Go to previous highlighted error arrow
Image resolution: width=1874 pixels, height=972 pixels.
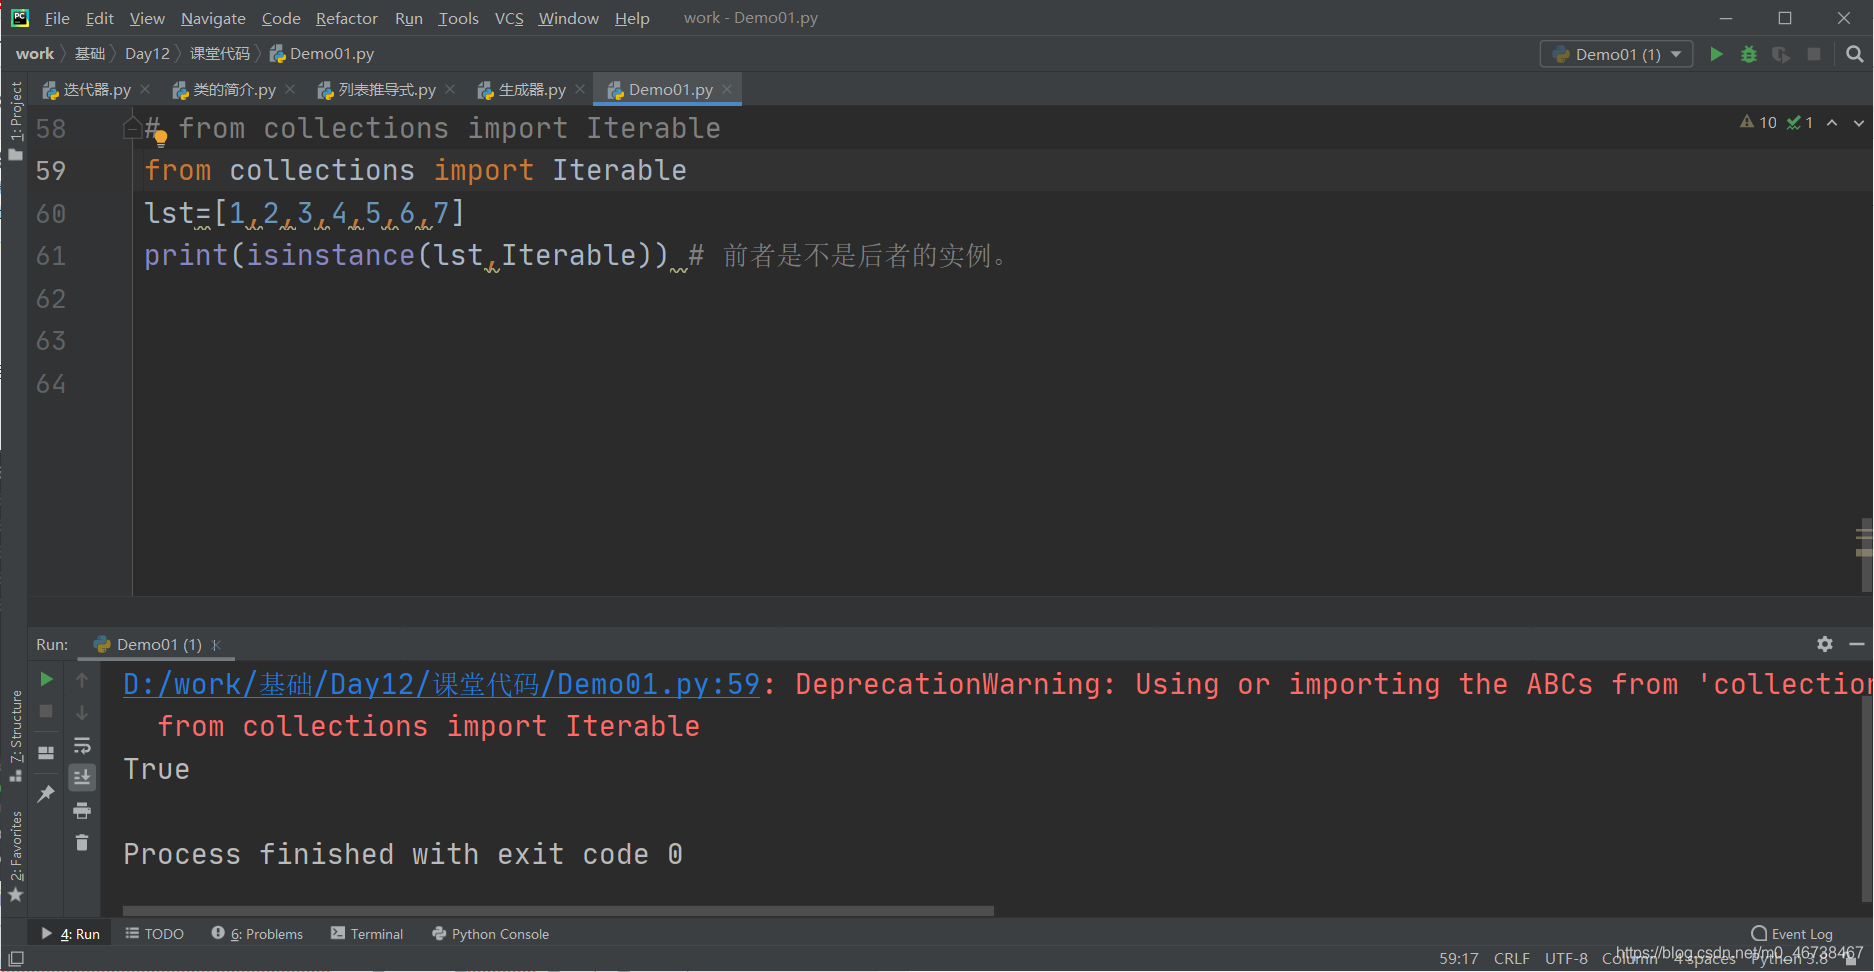tap(1832, 122)
